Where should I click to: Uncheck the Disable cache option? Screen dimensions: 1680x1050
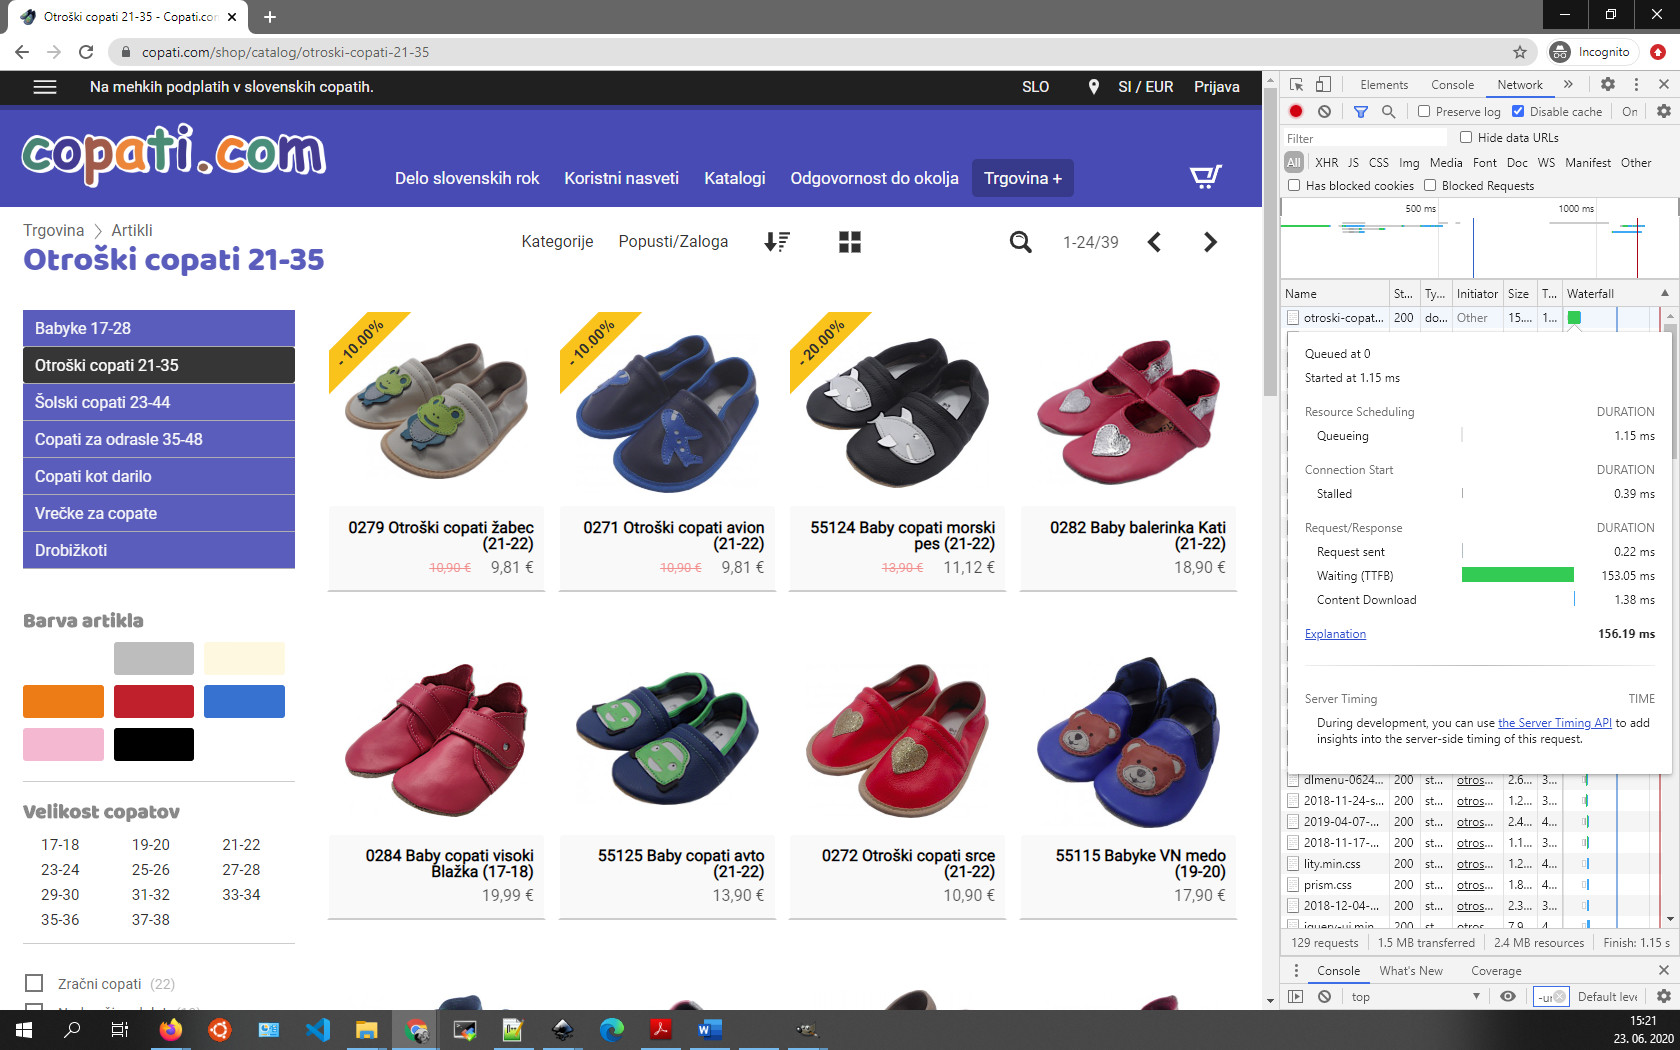pyautogui.click(x=1518, y=112)
